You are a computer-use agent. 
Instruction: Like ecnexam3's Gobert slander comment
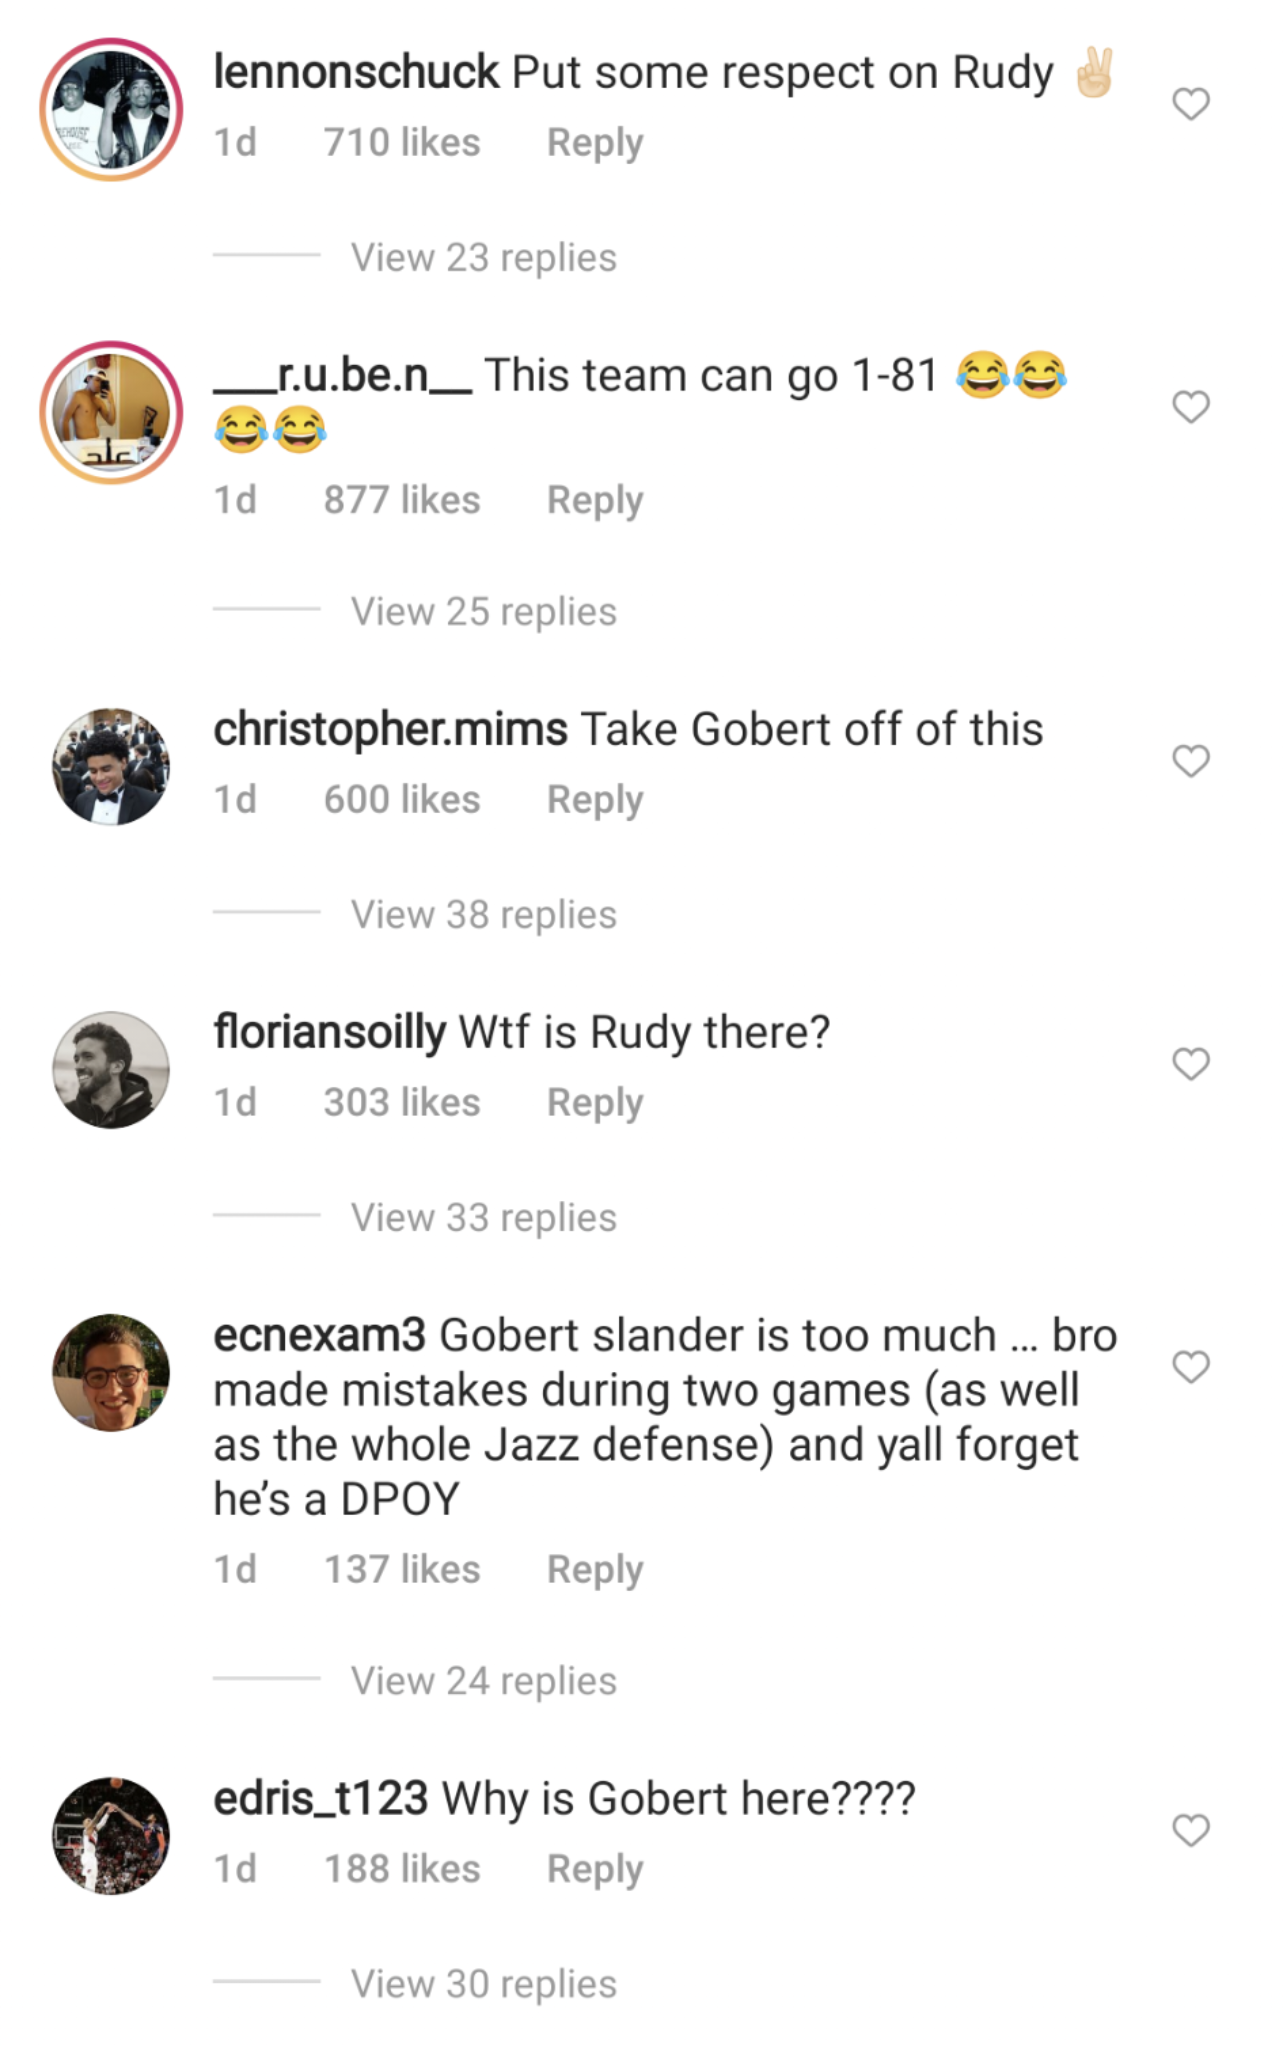1190,1366
